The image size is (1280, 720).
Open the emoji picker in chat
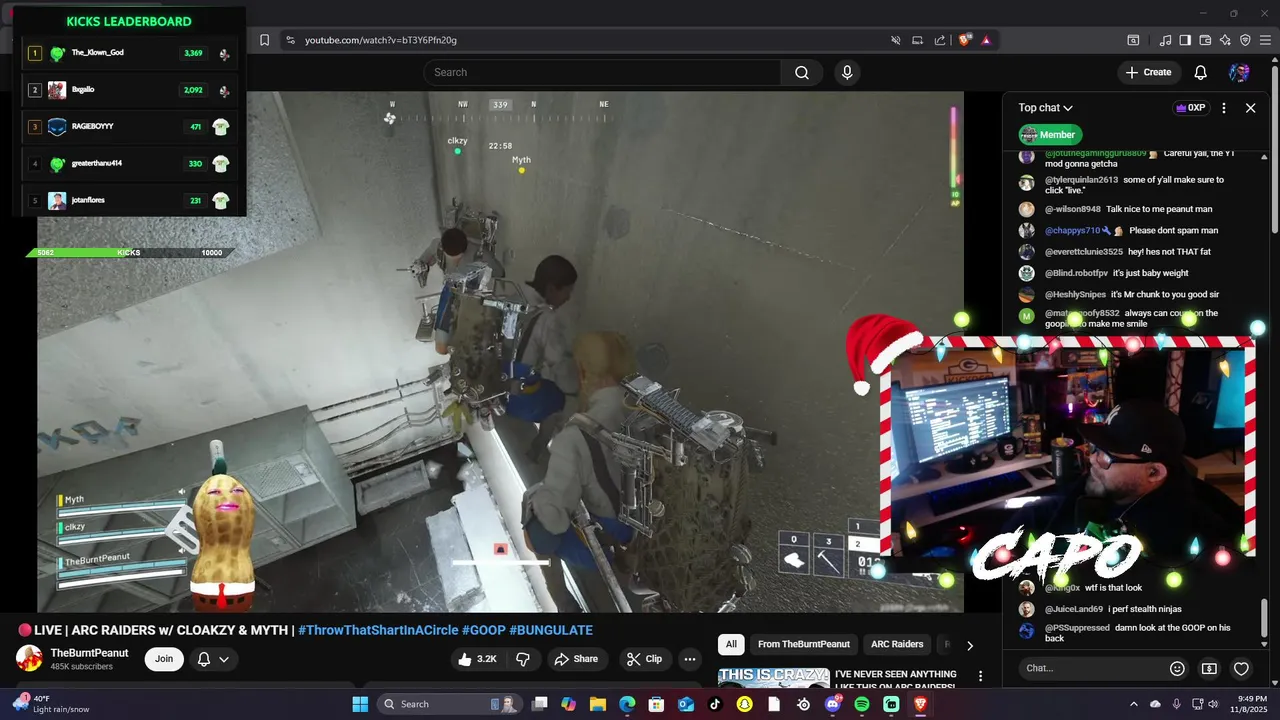pyautogui.click(x=1177, y=668)
